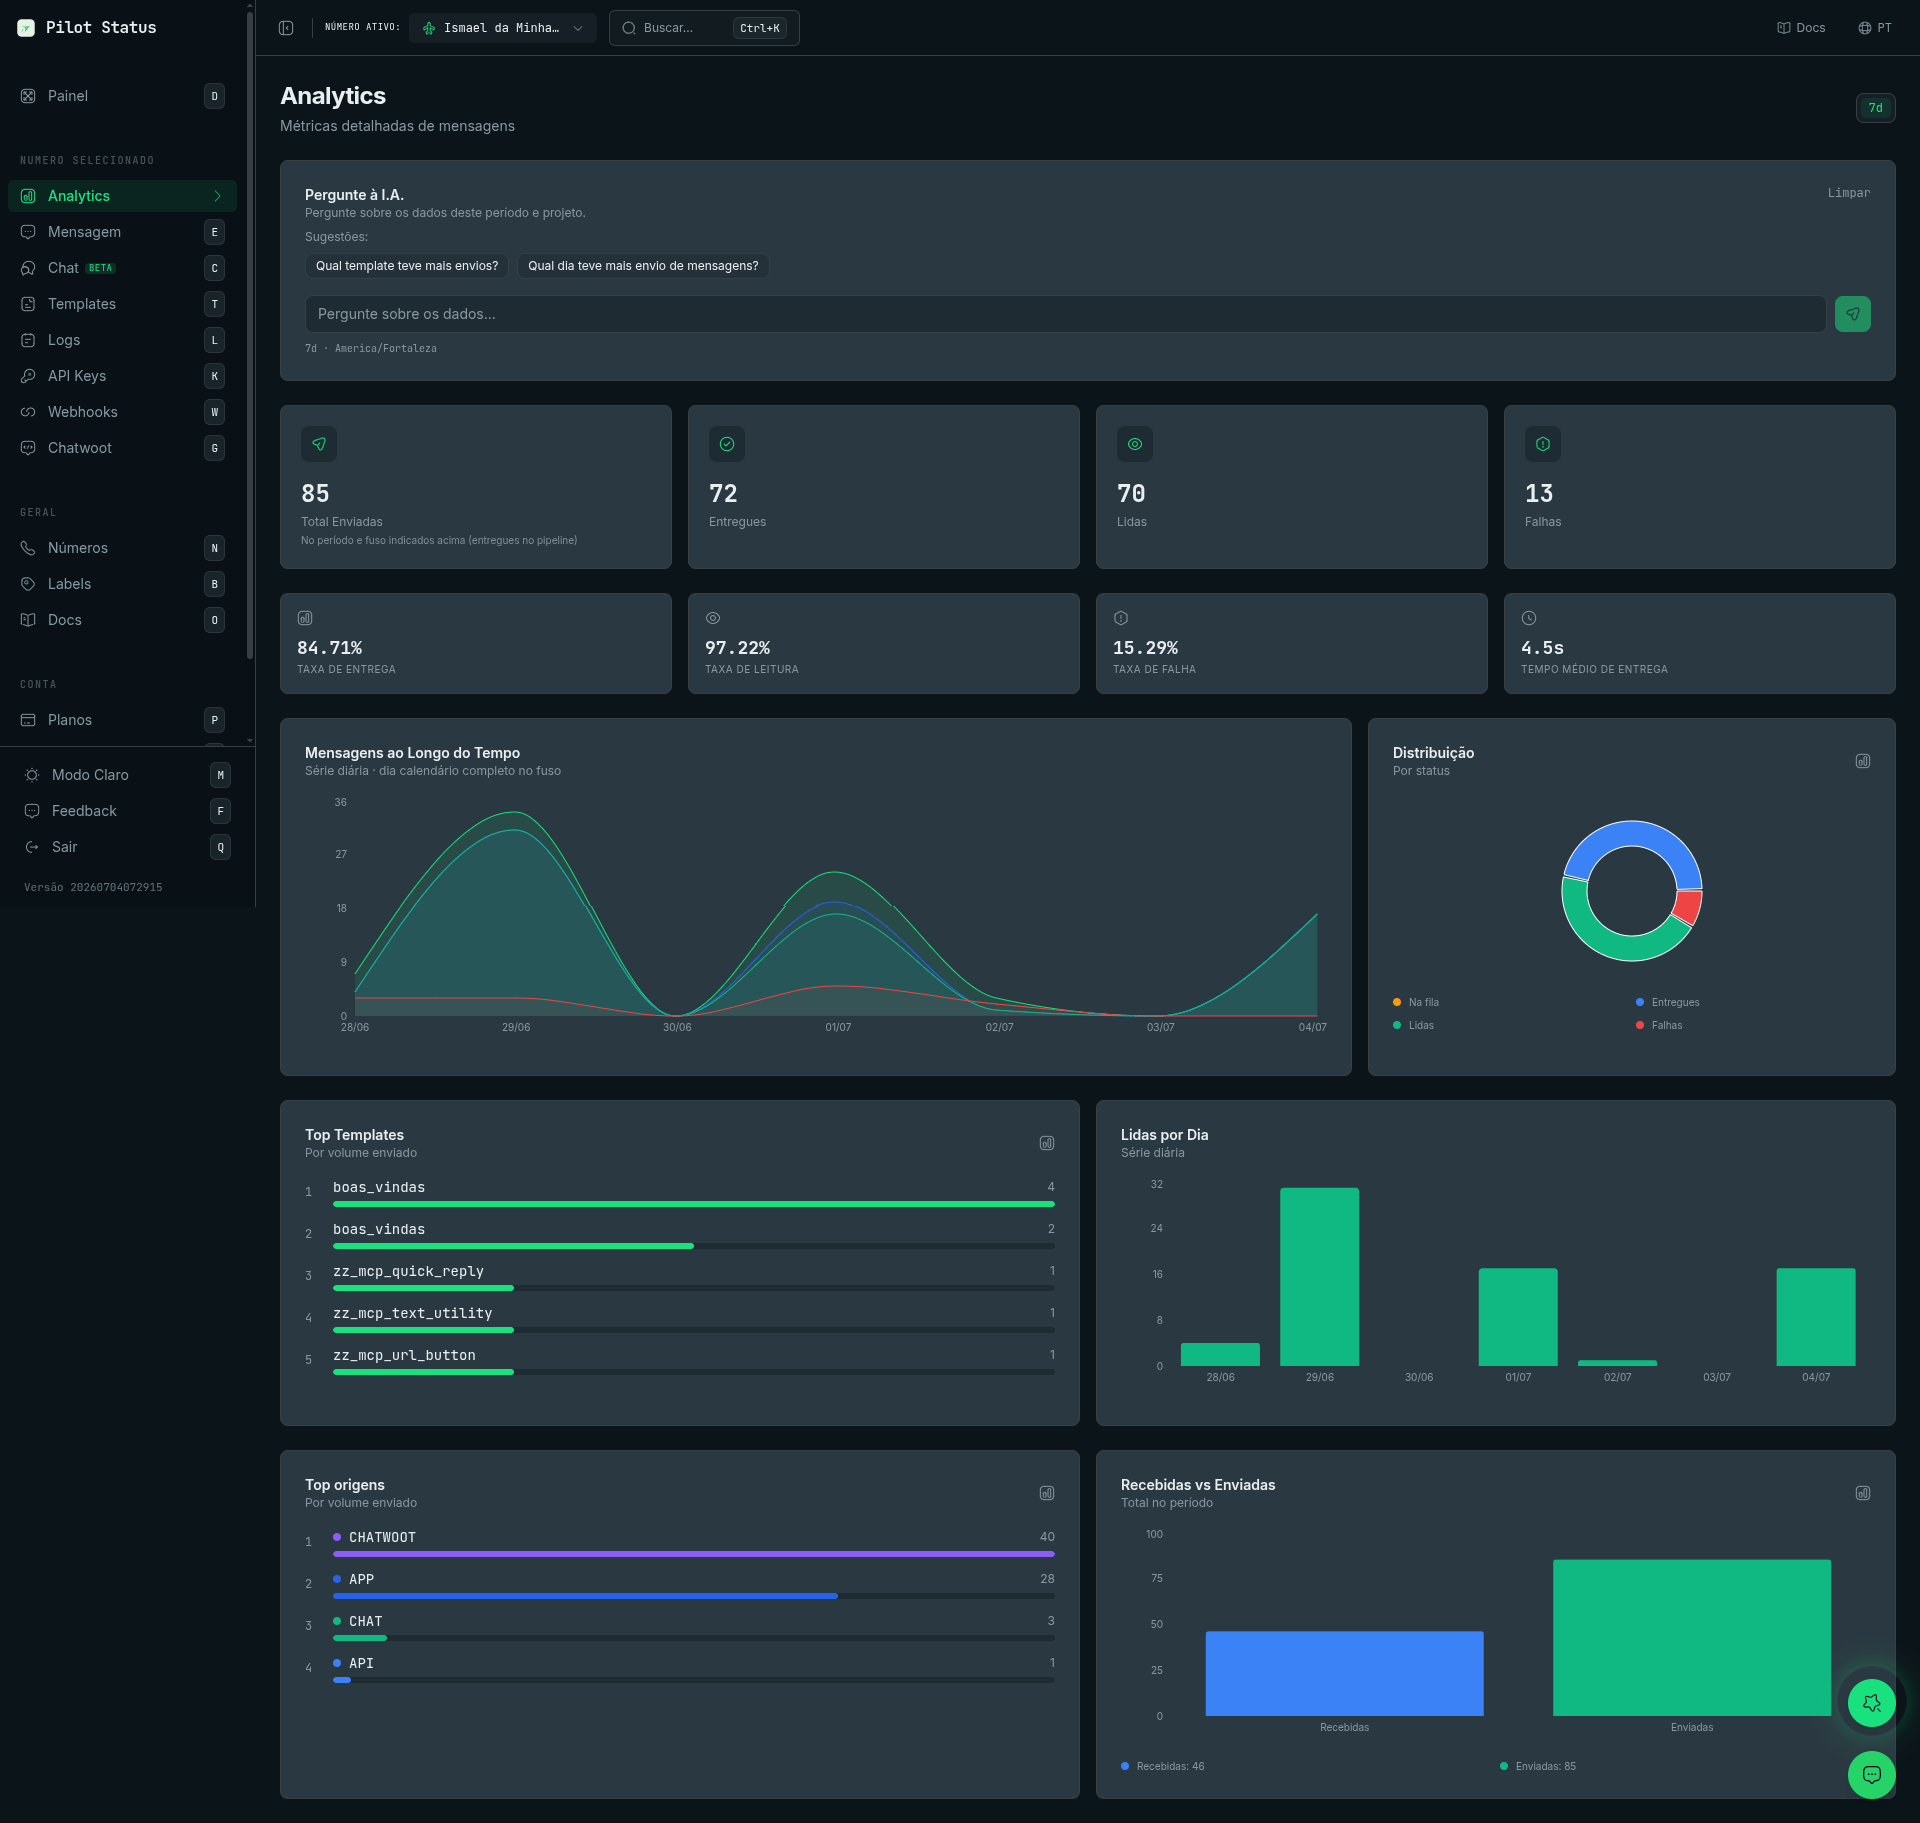Click the key icon beside API Keys

pos(28,376)
